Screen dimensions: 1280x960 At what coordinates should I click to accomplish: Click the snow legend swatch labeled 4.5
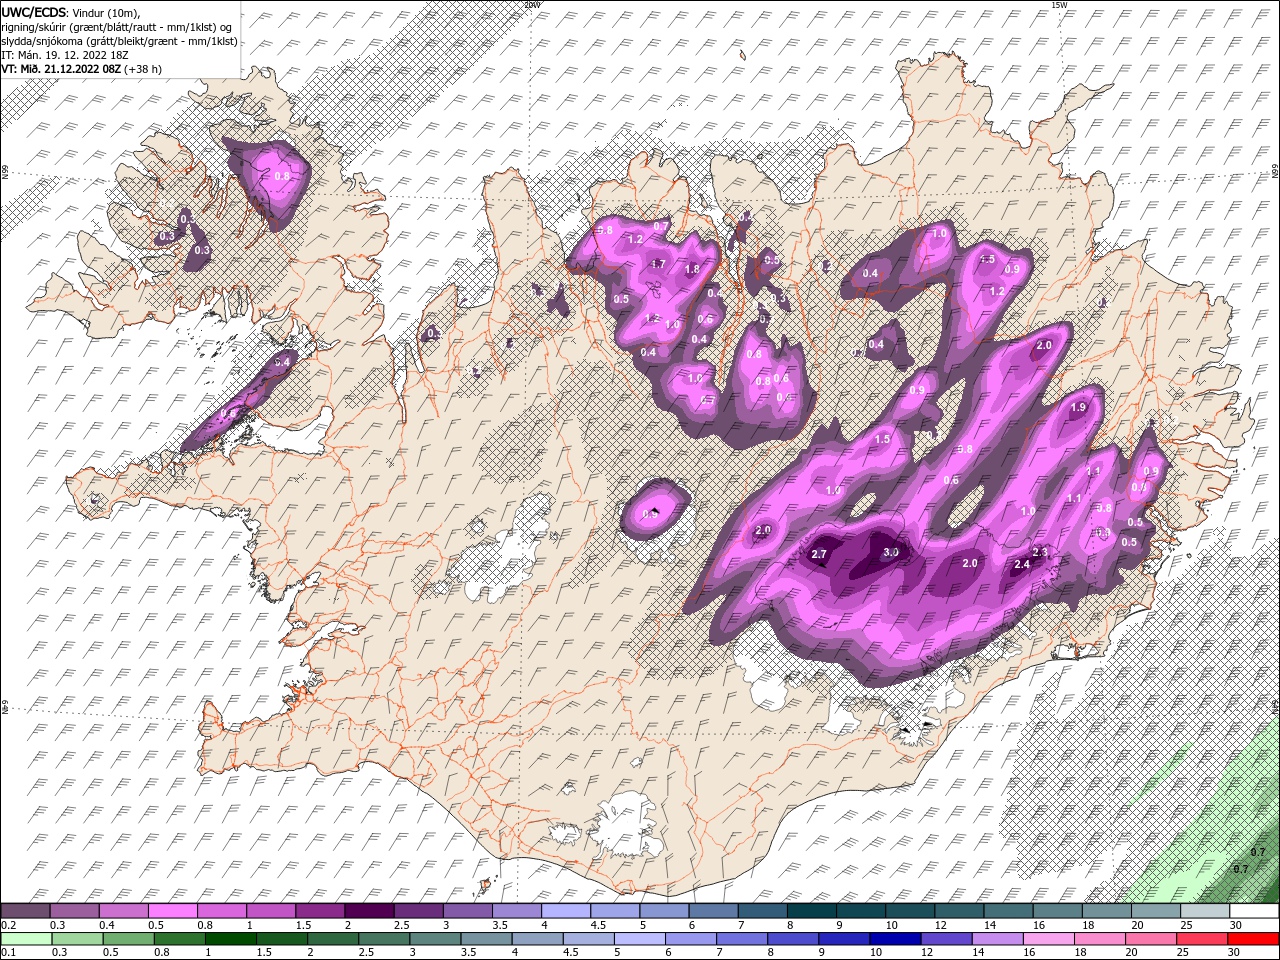pyautogui.click(x=615, y=911)
